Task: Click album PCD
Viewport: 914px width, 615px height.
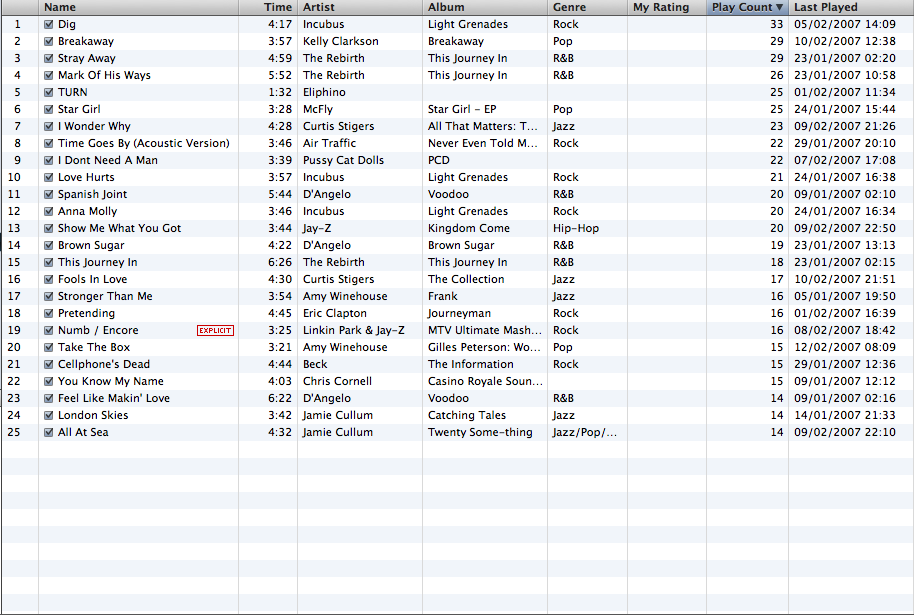Action: coord(438,160)
